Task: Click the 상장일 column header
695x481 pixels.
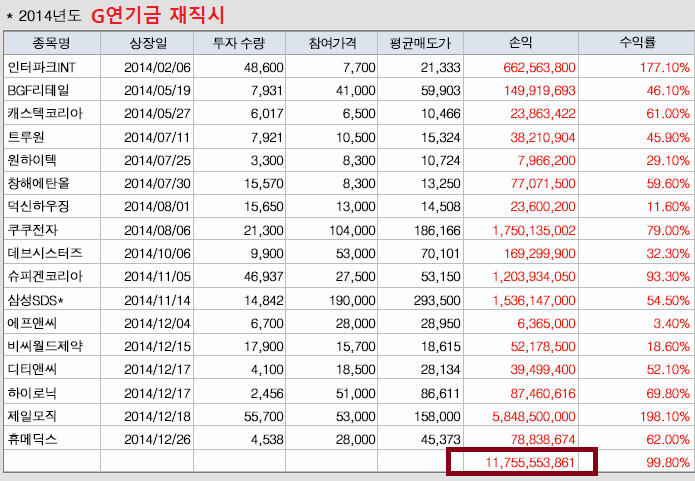Action: [148, 43]
